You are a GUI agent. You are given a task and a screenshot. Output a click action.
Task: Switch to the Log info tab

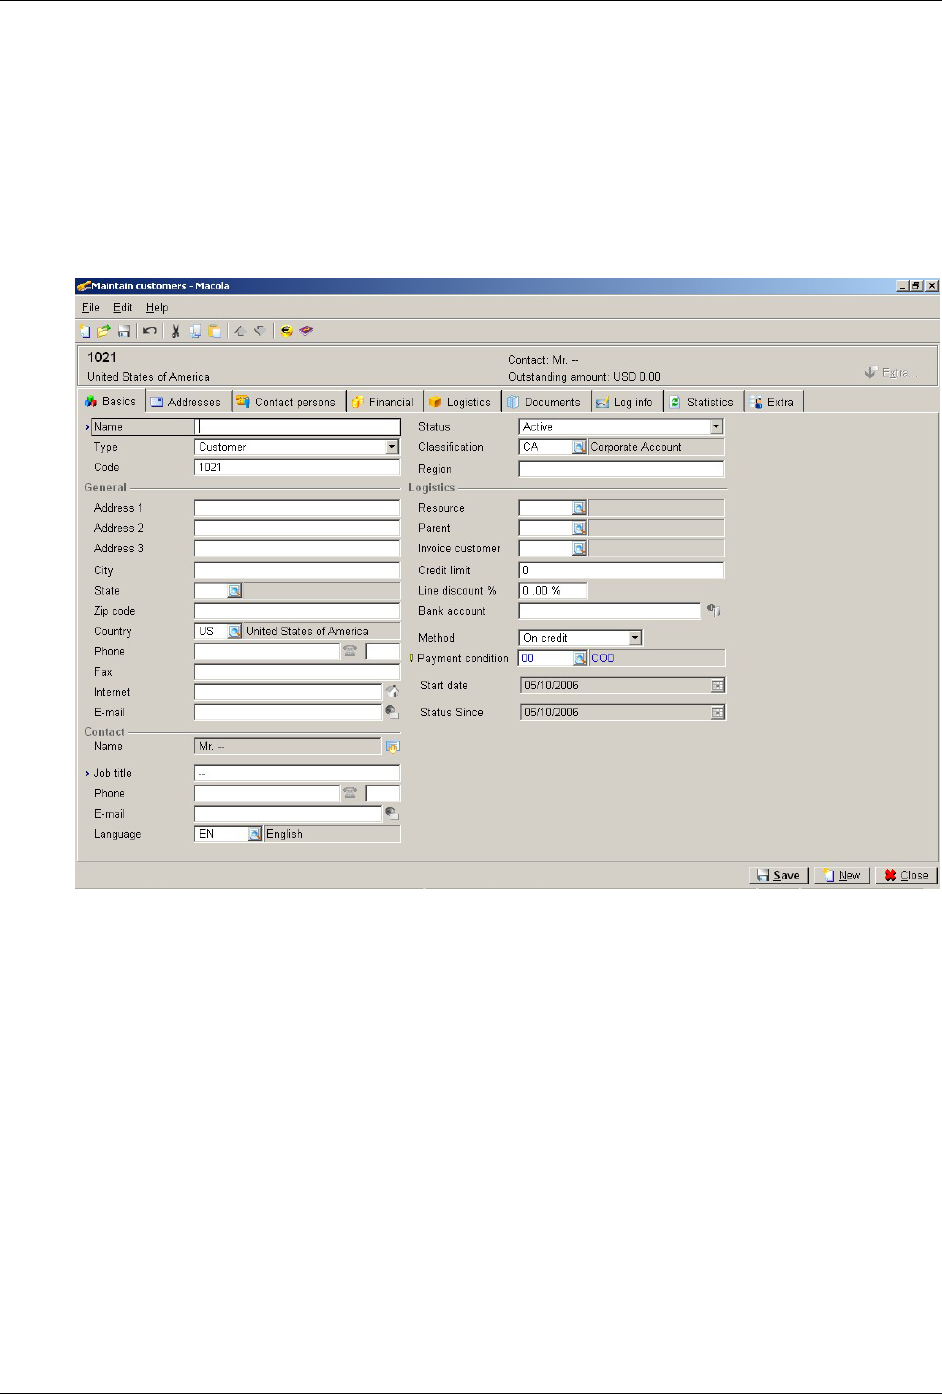pos(625,402)
